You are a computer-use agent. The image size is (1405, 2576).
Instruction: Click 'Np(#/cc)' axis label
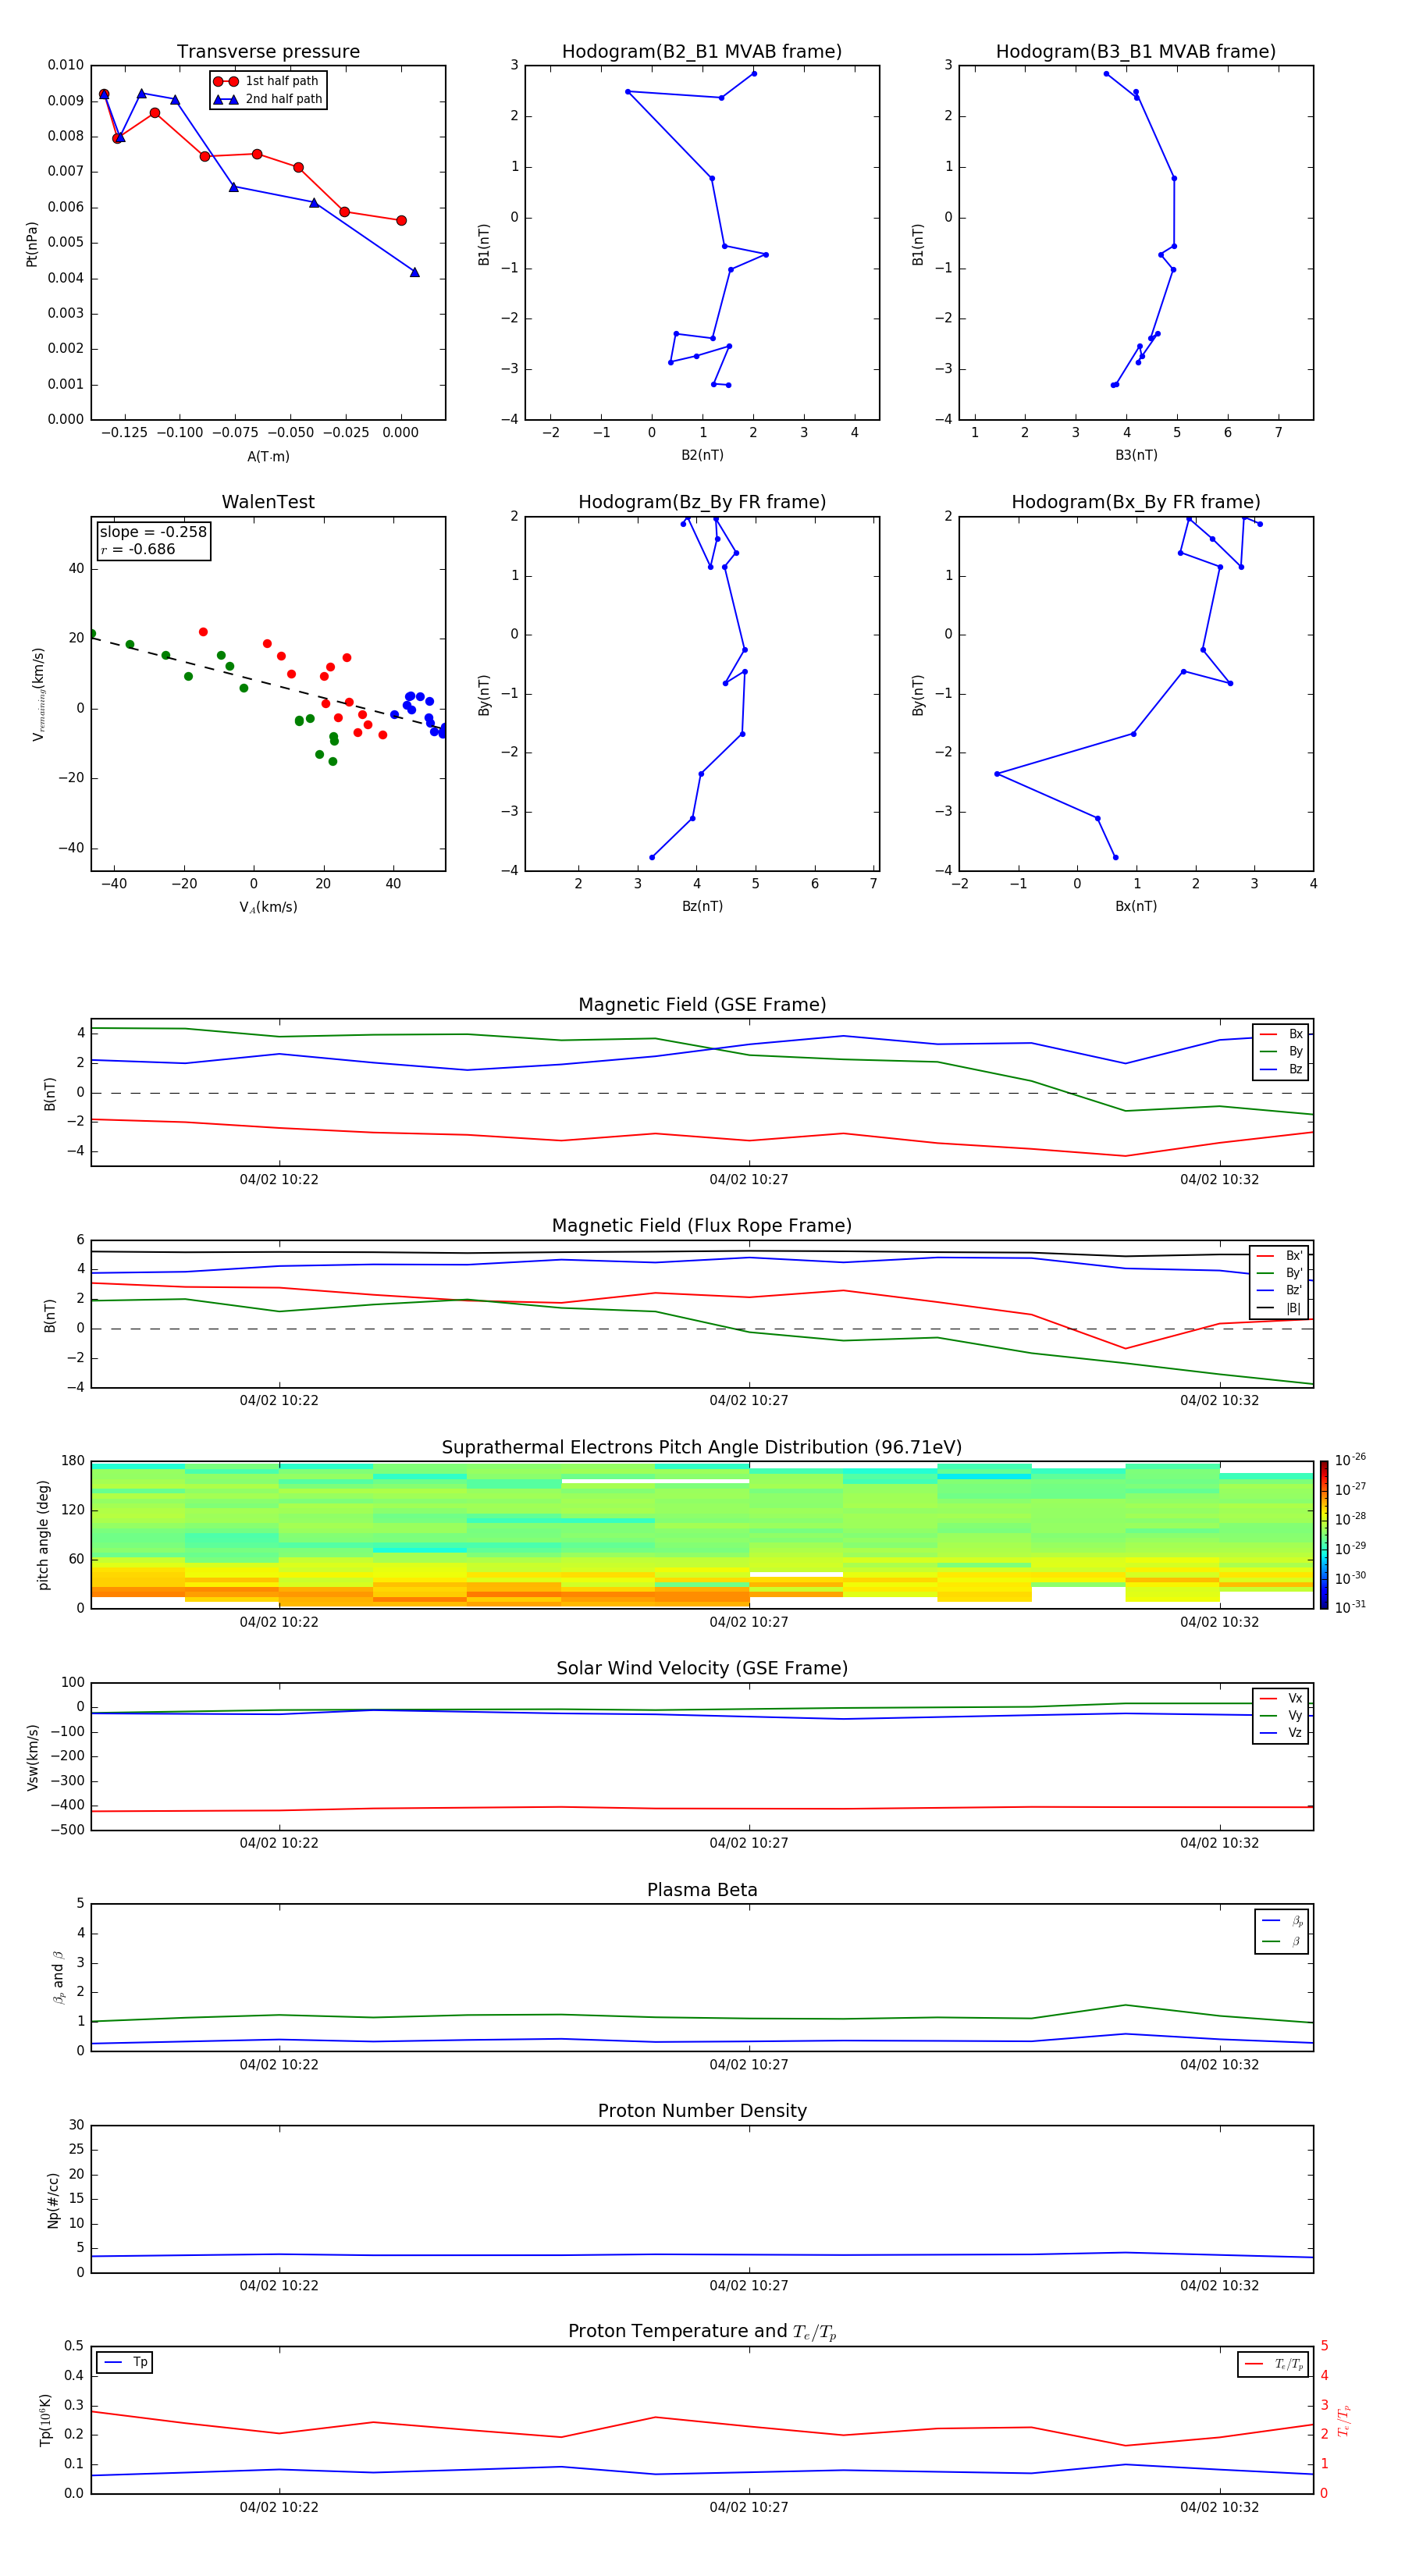pos(53,2200)
